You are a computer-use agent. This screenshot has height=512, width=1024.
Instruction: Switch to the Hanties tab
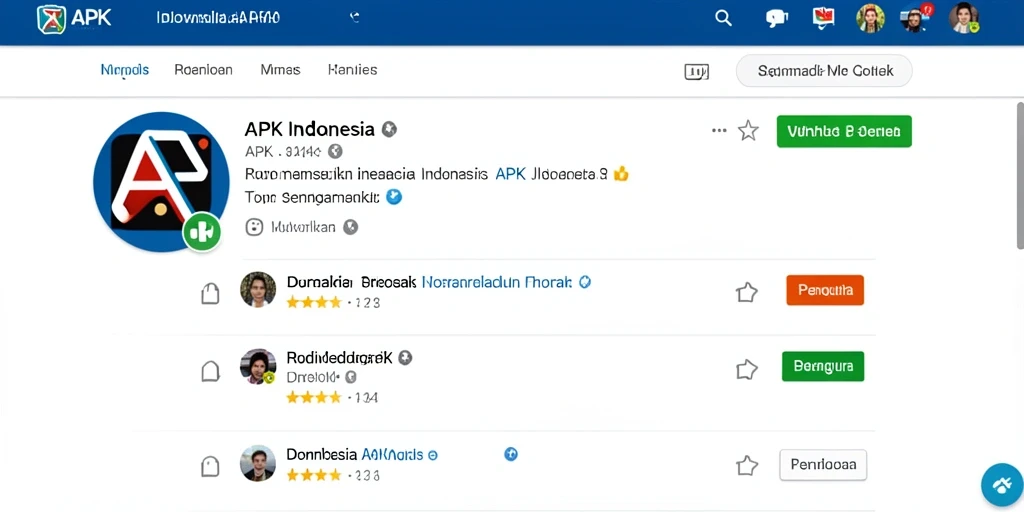coord(353,69)
